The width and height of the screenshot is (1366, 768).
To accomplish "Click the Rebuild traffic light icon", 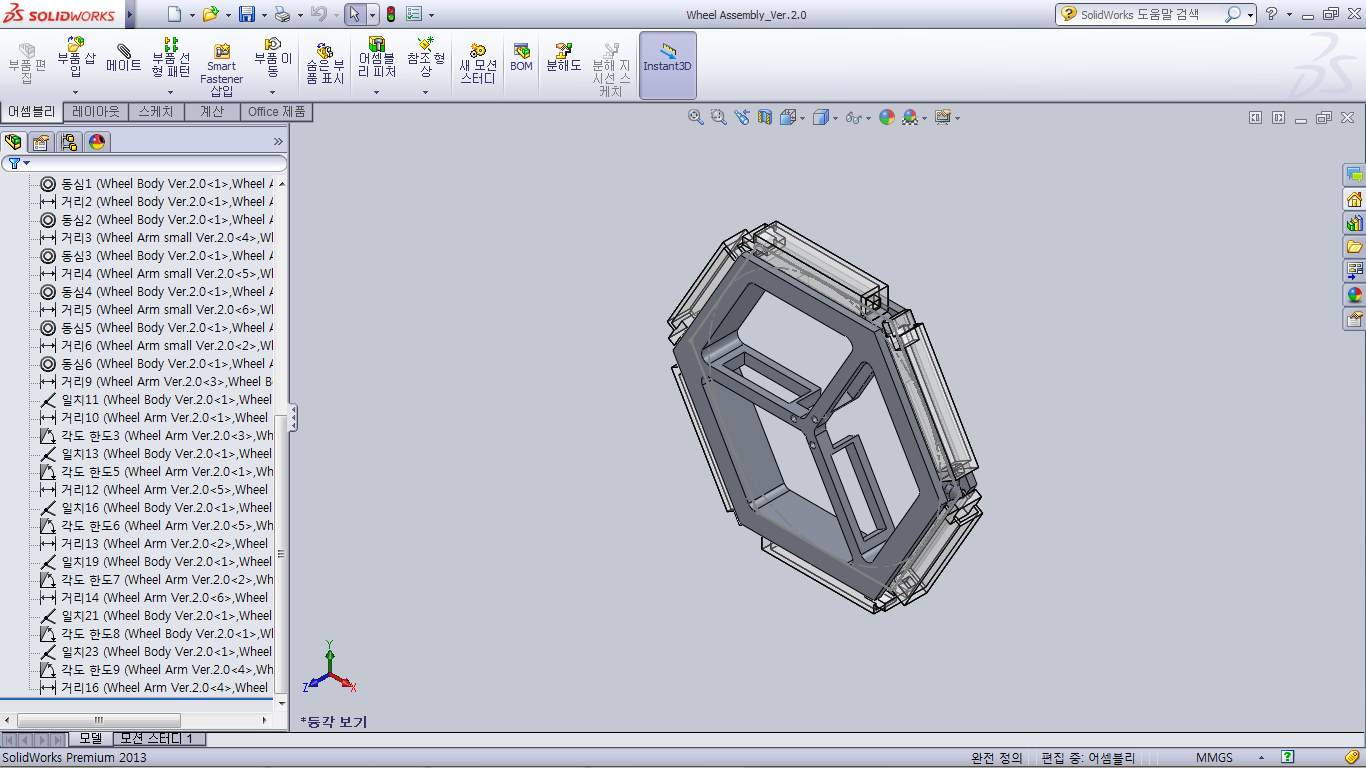I will (x=390, y=14).
